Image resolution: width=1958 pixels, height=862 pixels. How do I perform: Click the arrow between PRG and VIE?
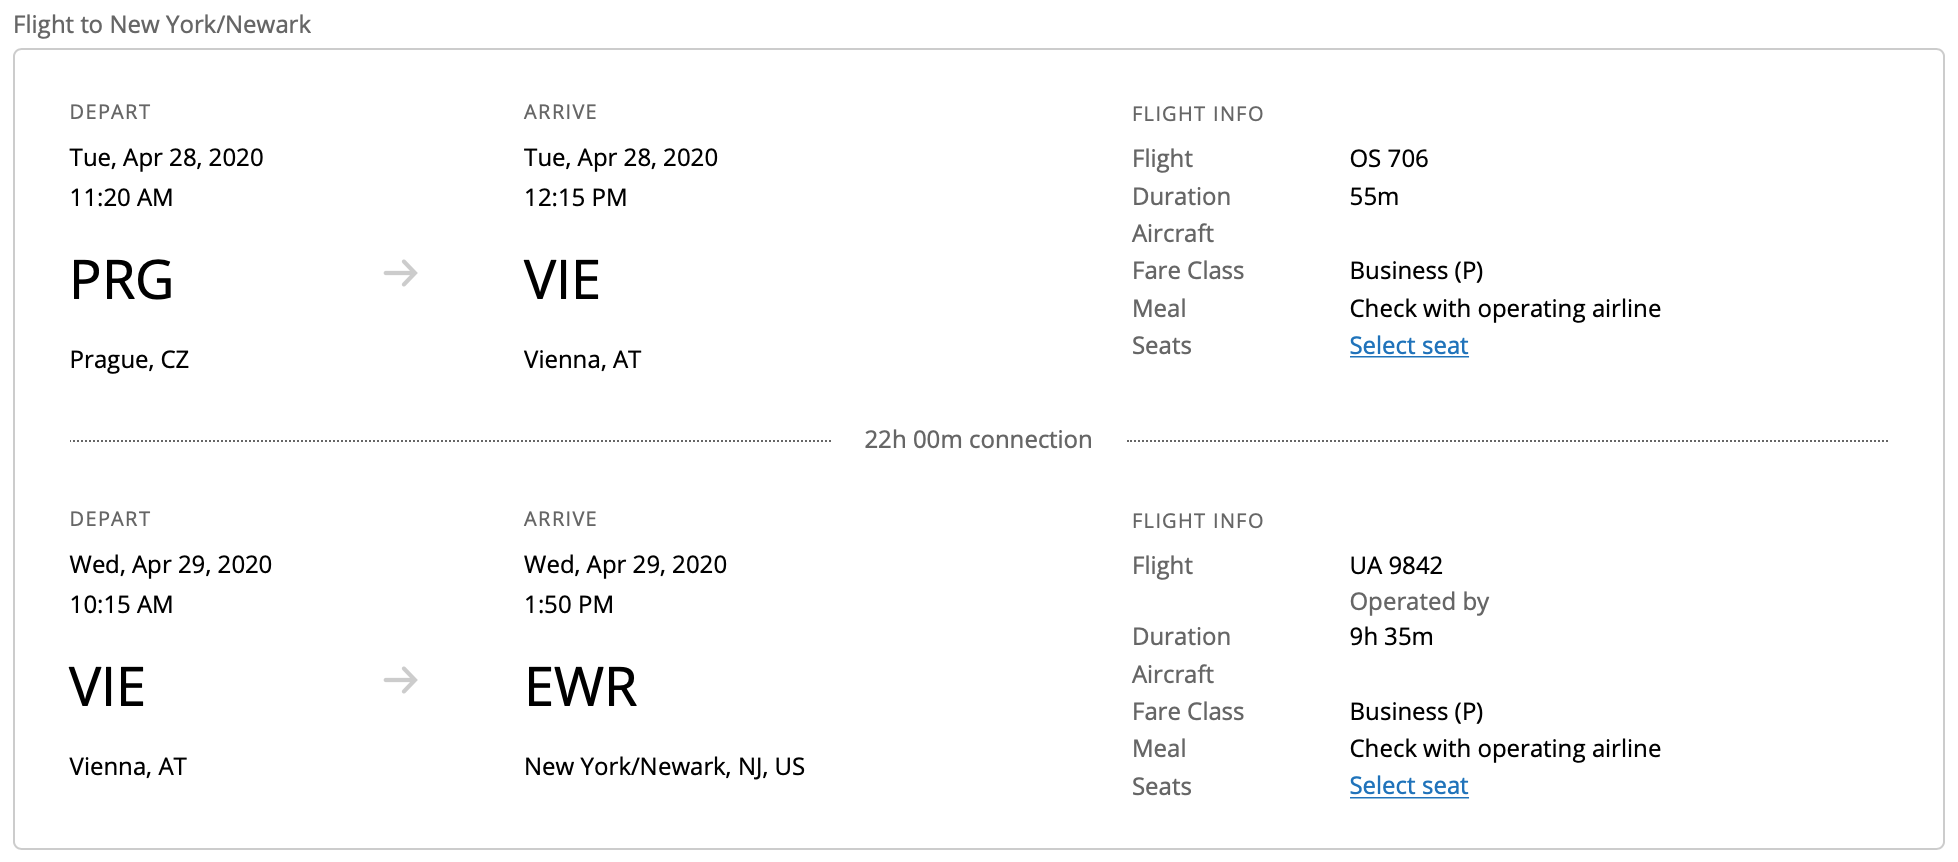click(x=400, y=273)
